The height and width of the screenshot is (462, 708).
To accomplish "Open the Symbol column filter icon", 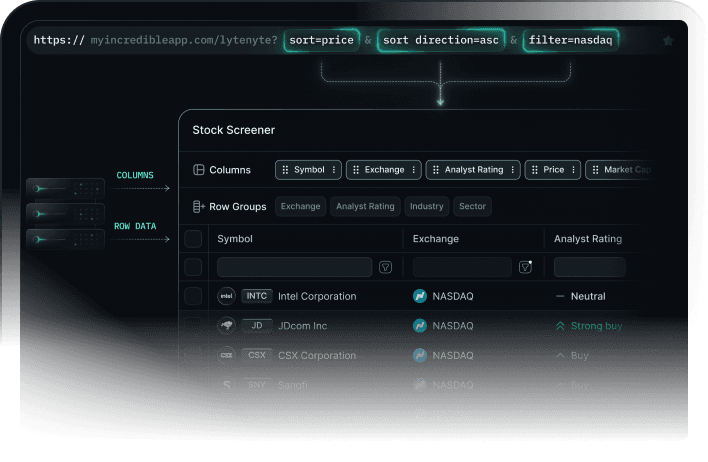I will click(385, 267).
